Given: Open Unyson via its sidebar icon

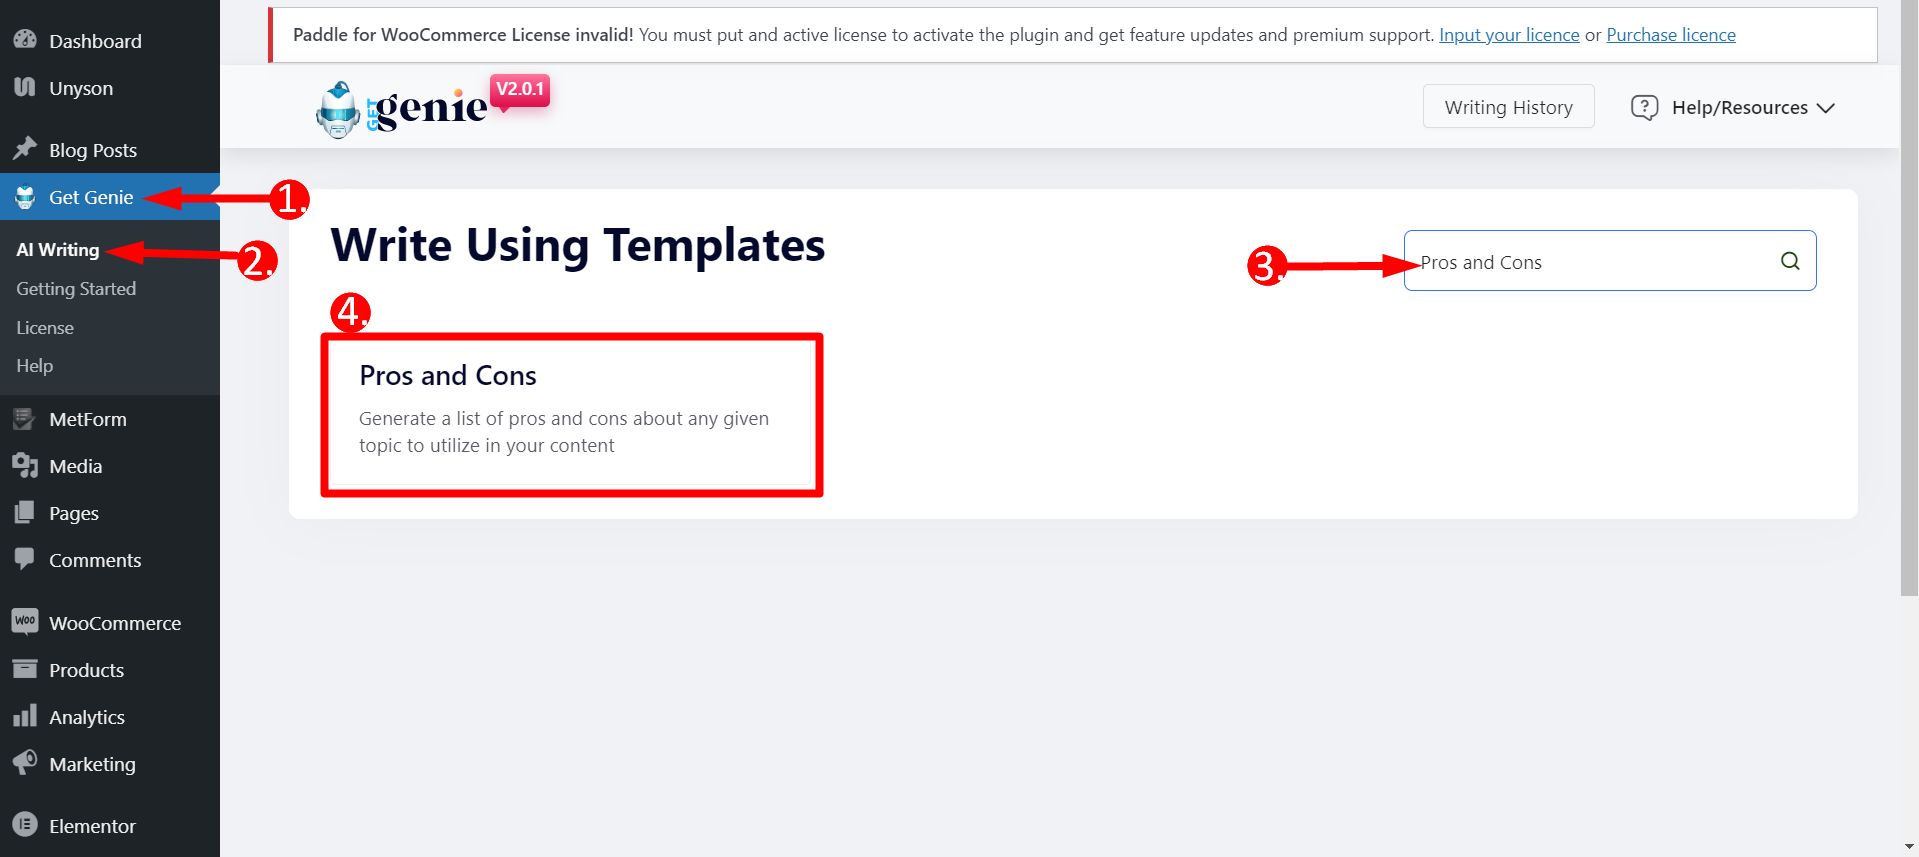Looking at the screenshot, I should tap(25, 87).
